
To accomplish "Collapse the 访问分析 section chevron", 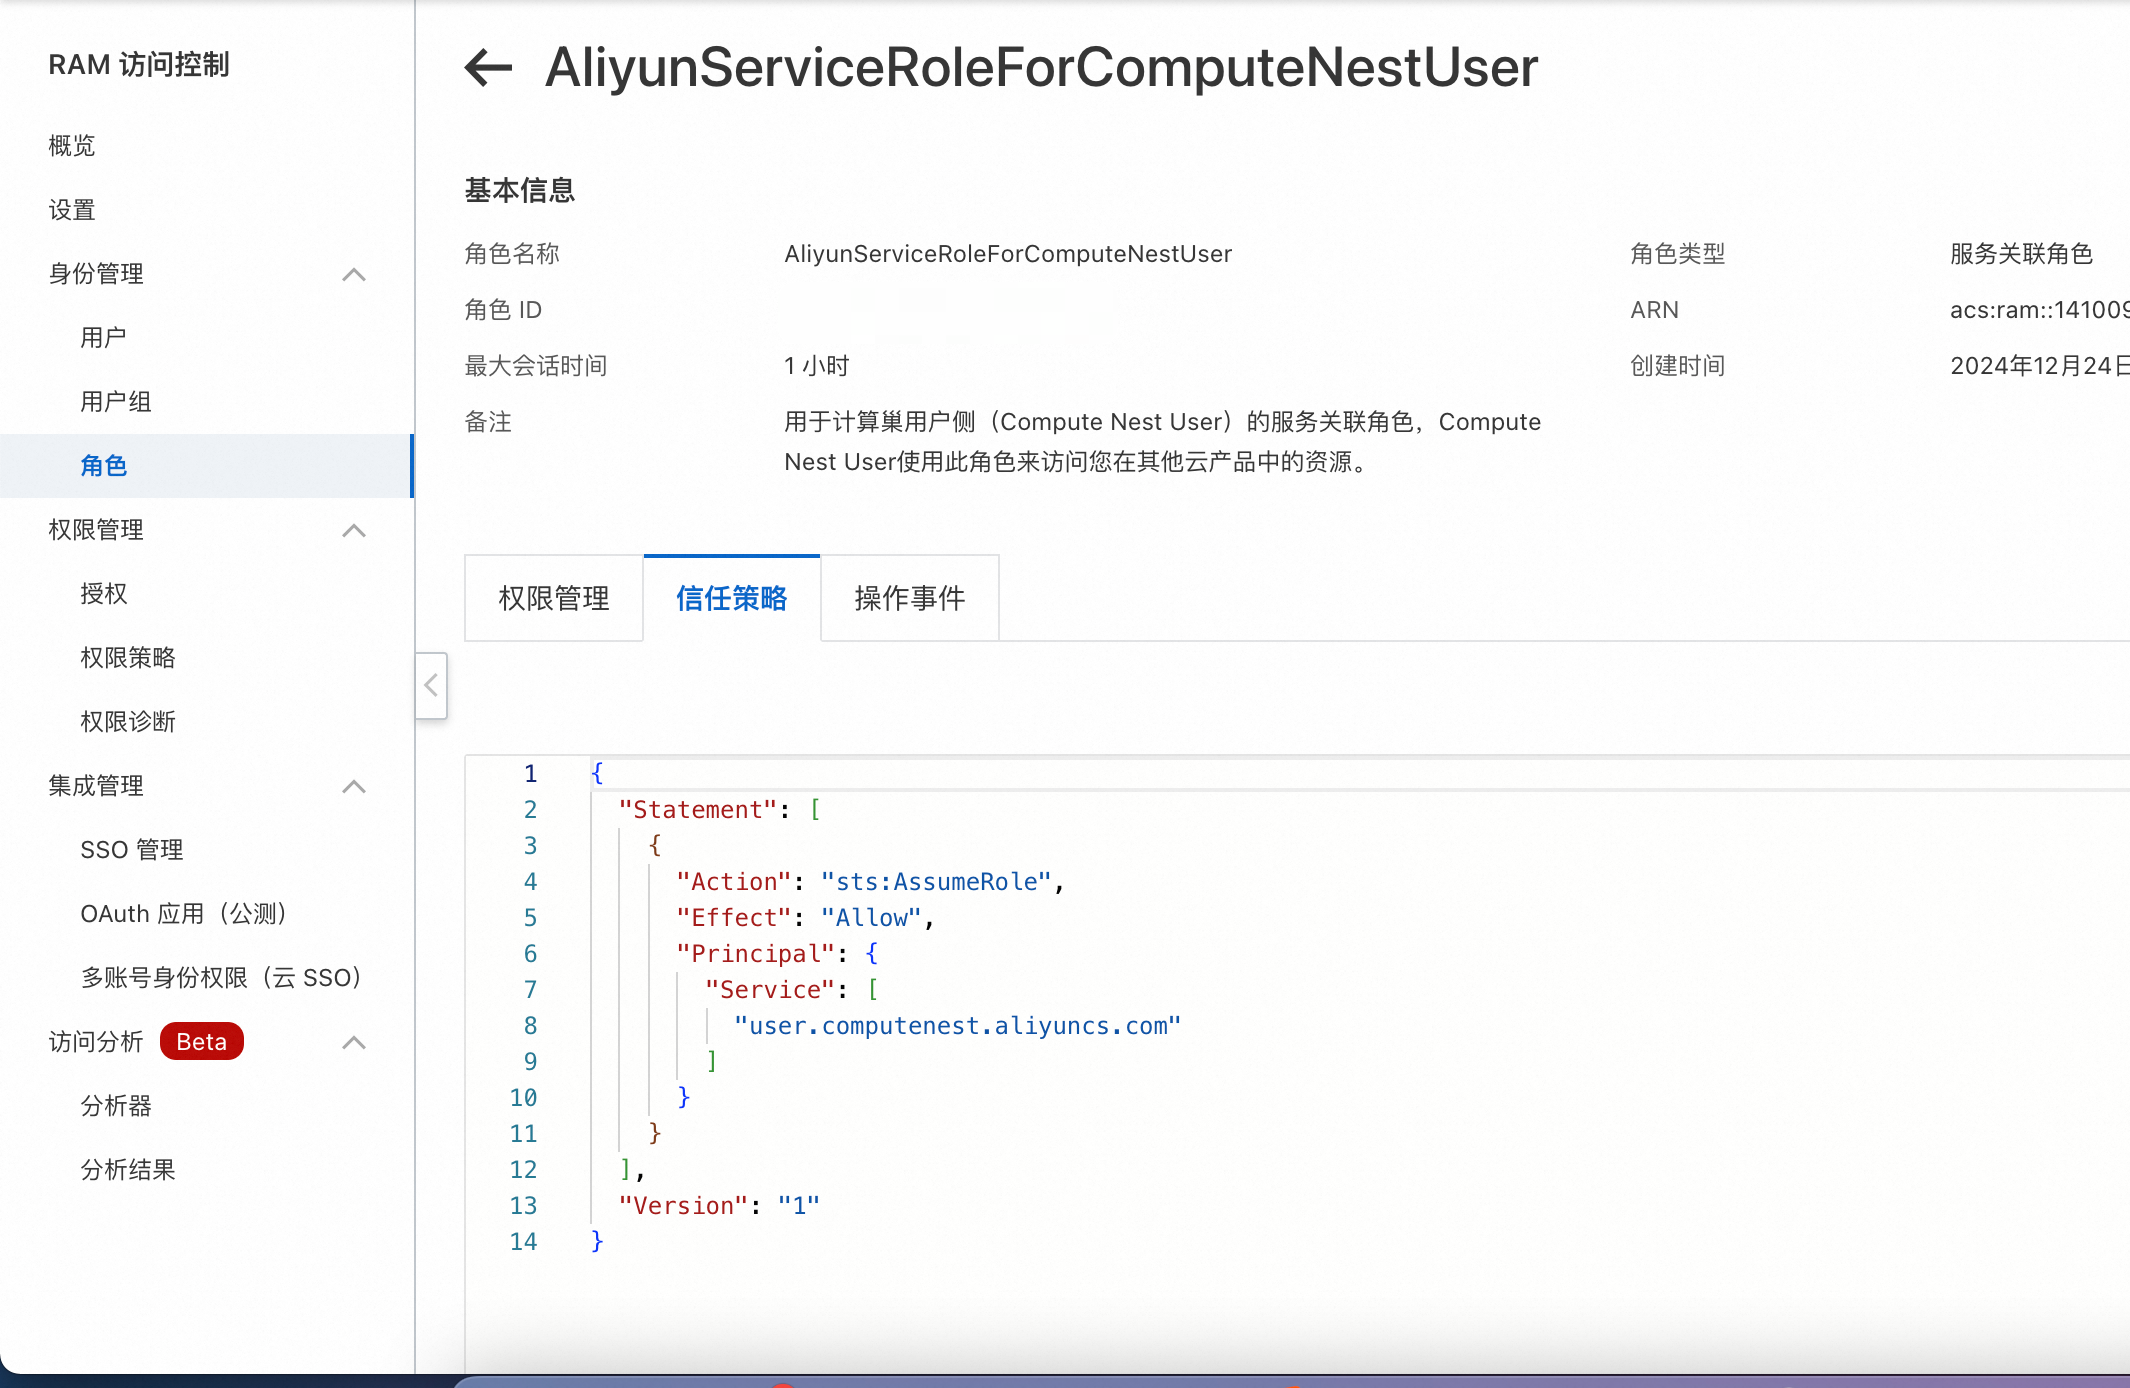I will tap(354, 1042).
